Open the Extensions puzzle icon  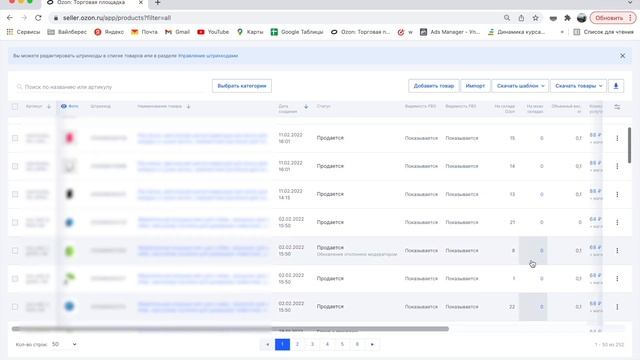567,18
